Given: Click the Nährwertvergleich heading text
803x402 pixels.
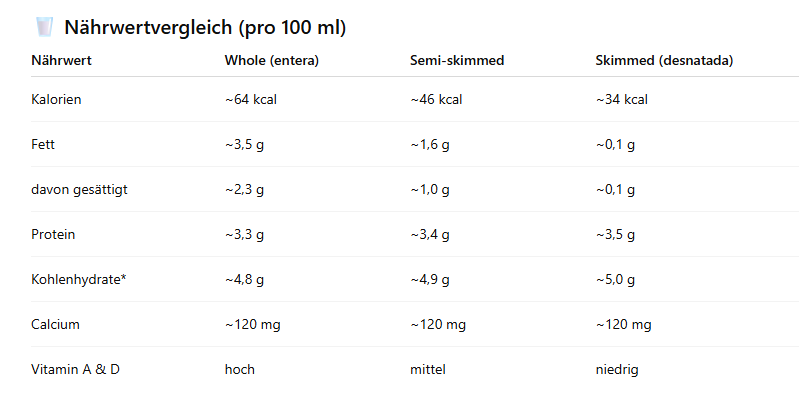Looking at the screenshot, I should tap(205, 27).
